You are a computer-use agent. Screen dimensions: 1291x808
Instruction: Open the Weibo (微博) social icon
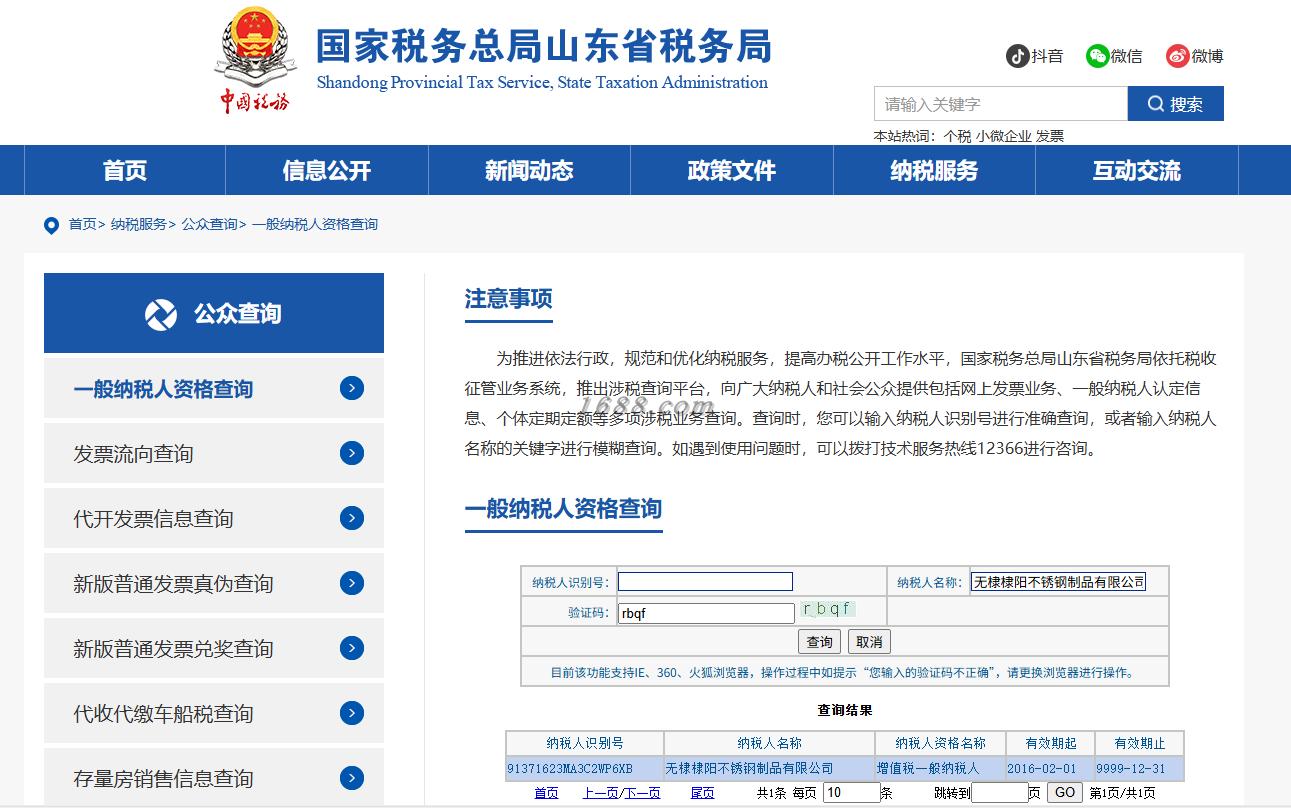[x=1178, y=56]
